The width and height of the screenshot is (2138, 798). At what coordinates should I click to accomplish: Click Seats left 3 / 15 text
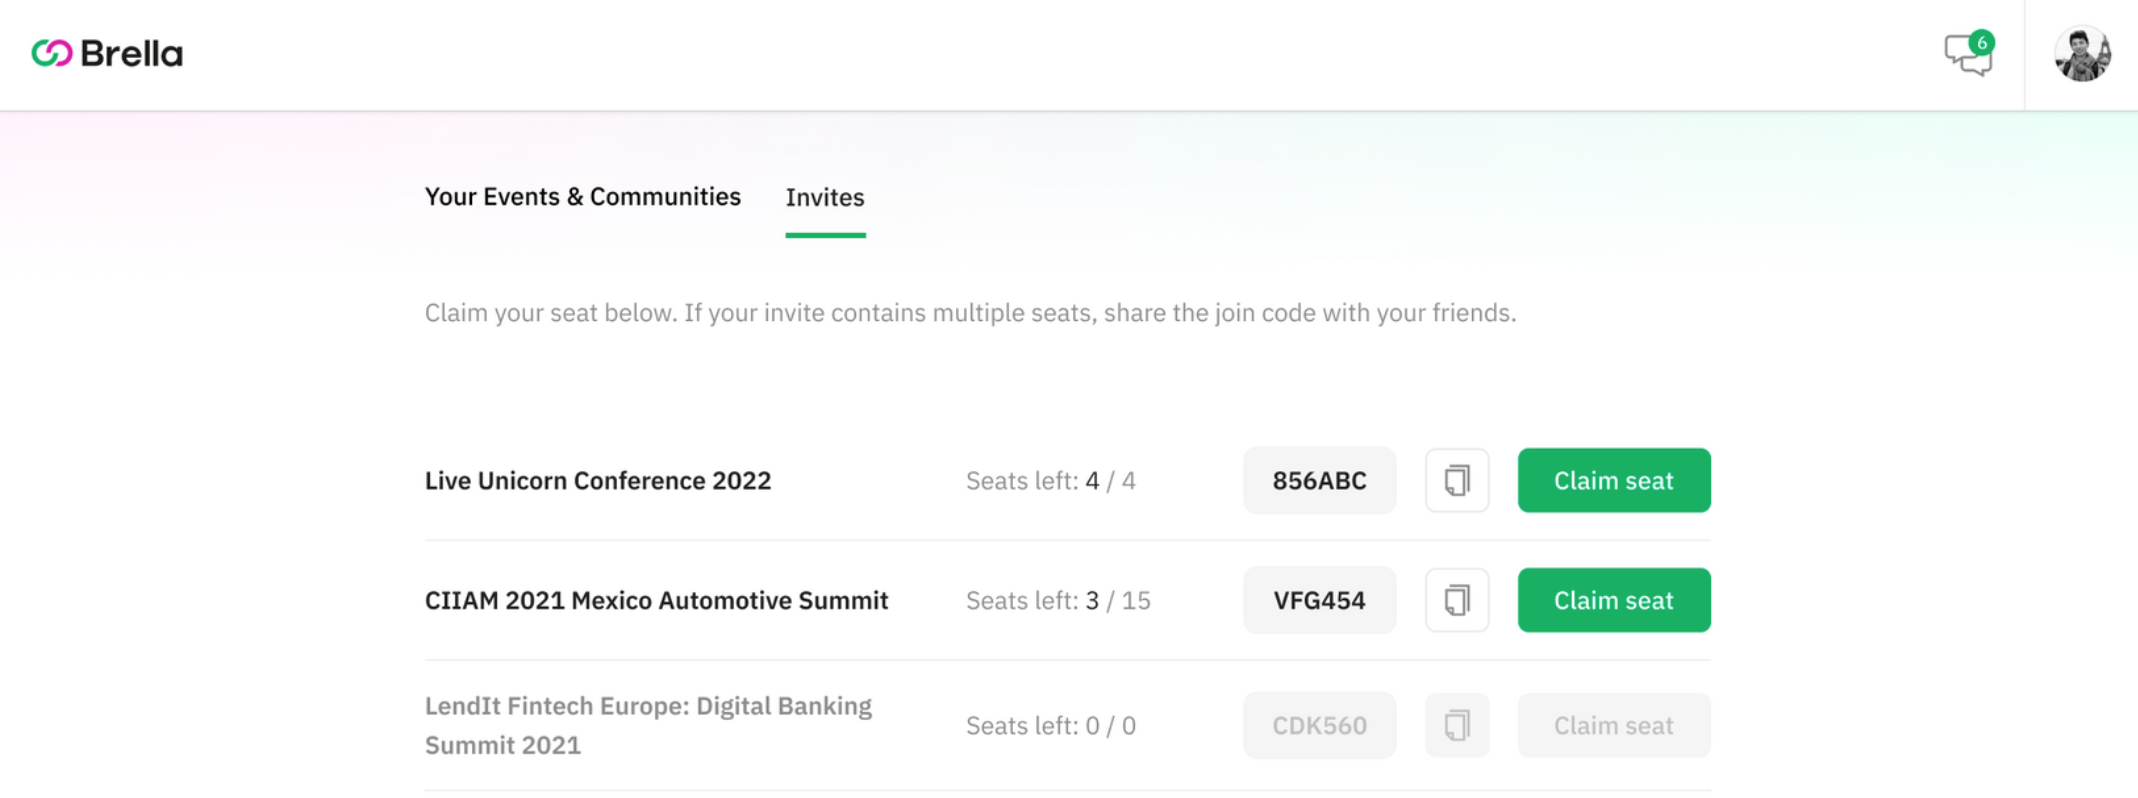[1058, 601]
